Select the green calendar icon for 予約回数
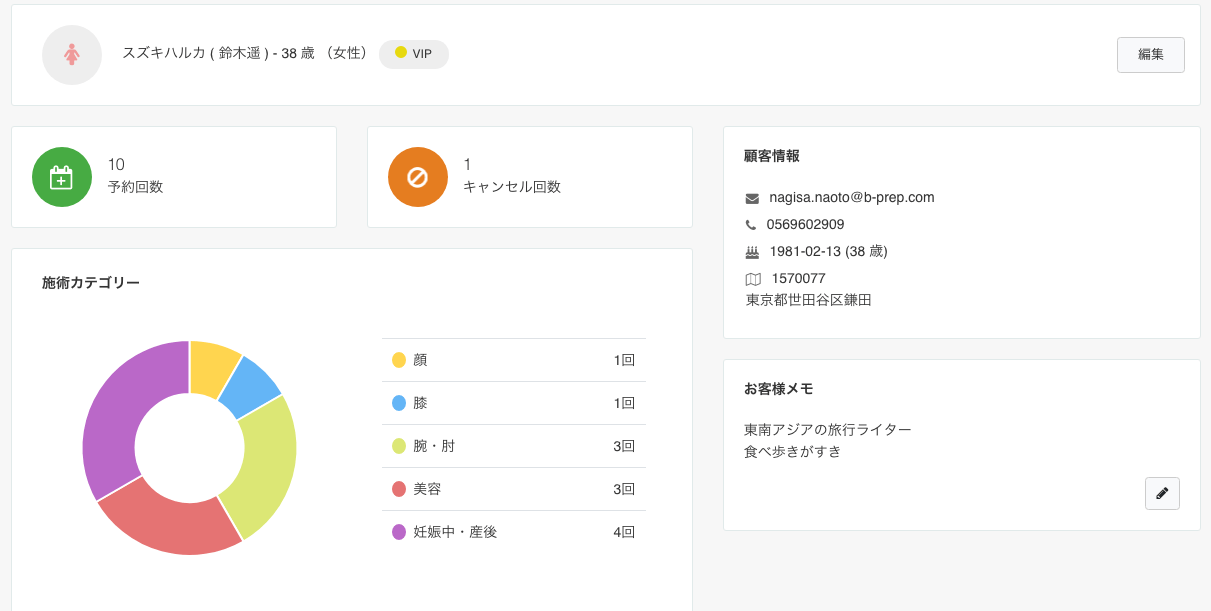 61,176
